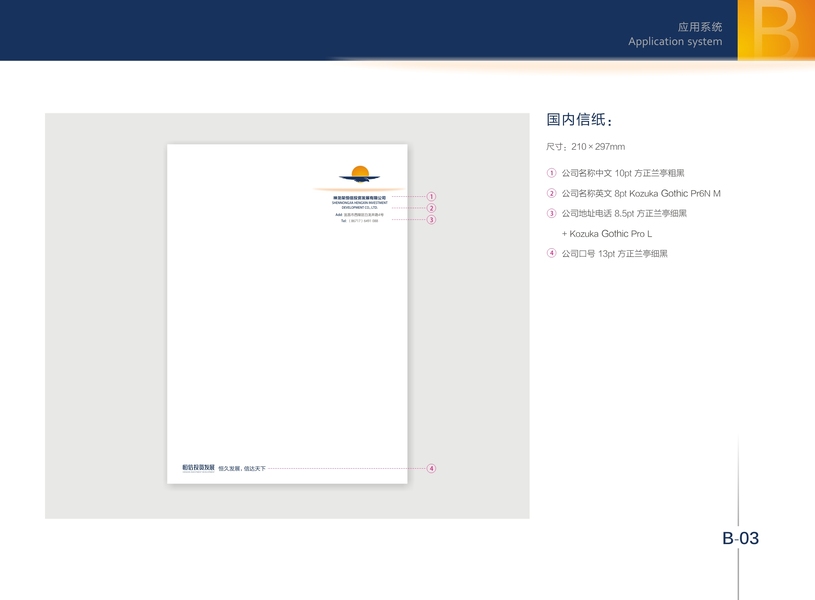Click the large B letter in orange block
Viewport: 815px width, 600px height.
775,29
